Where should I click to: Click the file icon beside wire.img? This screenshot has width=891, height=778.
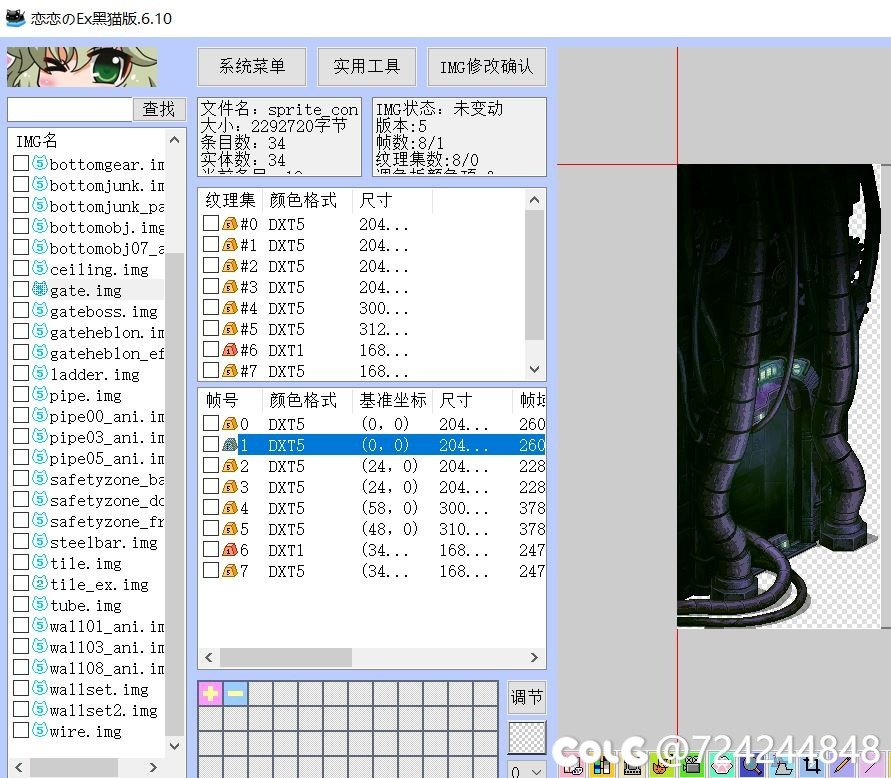click(40, 730)
